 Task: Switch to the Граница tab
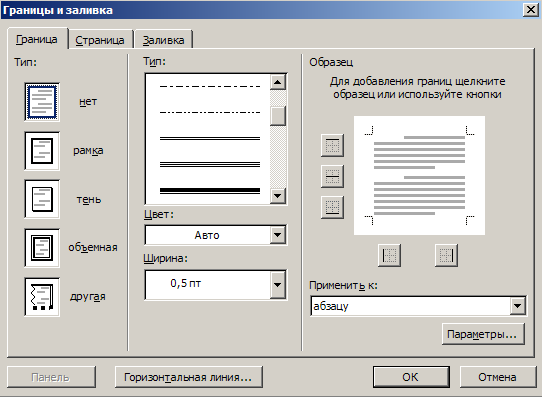(37, 39)
